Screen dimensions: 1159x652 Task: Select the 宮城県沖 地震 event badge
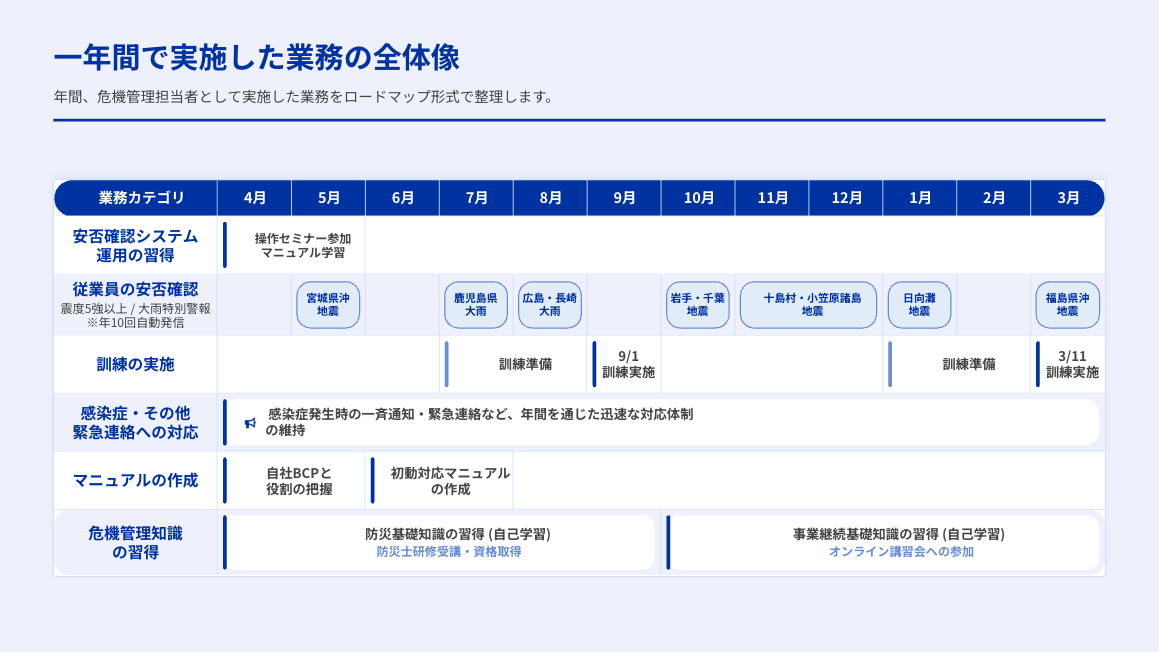click(328, 305)
